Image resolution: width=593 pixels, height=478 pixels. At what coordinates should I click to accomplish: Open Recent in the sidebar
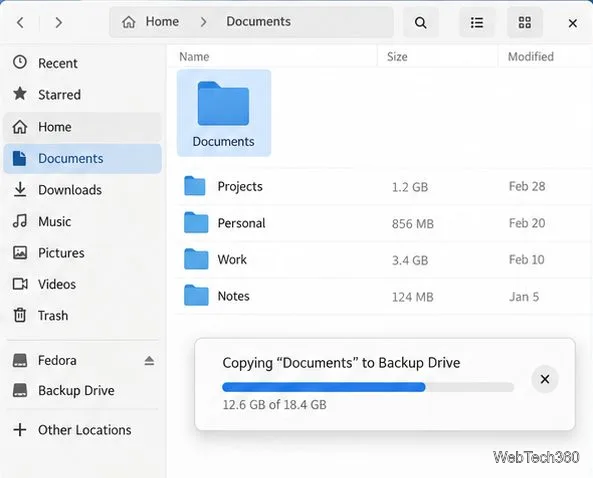(82, 63)
